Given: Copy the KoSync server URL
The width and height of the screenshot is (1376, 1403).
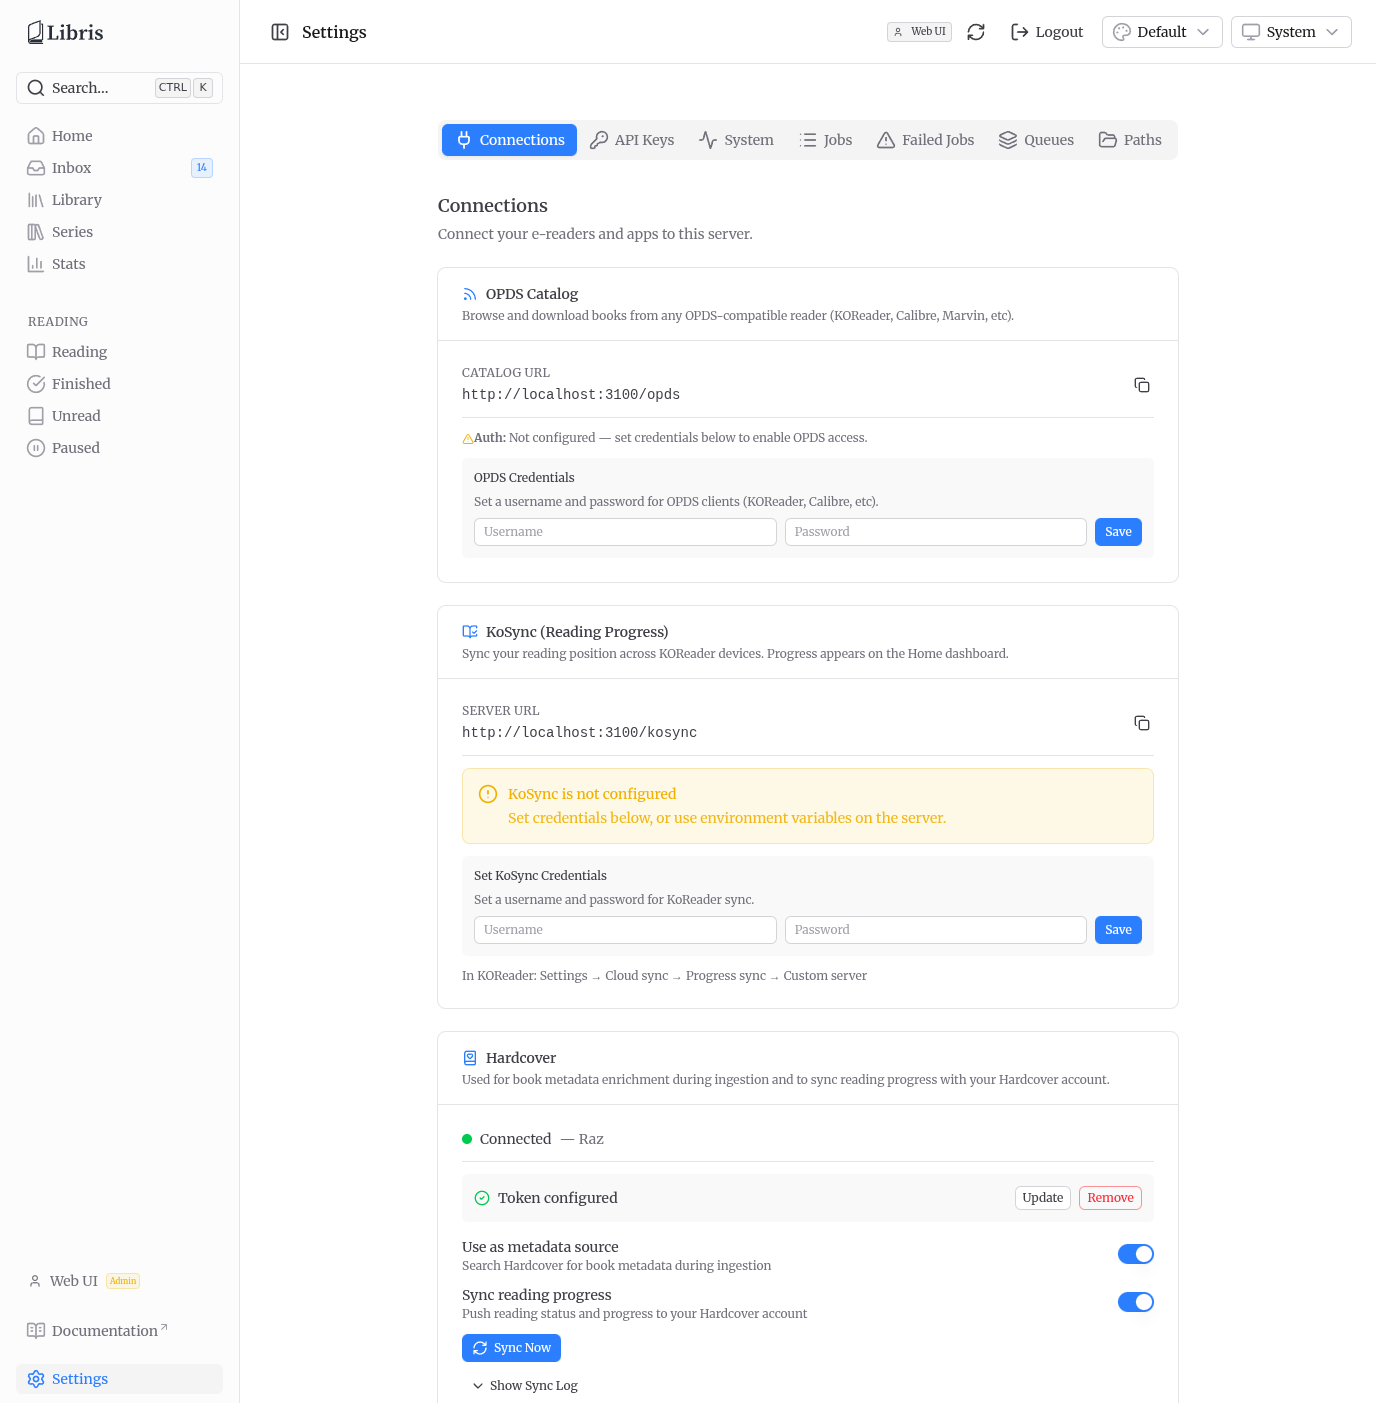Looking at the screenshot, I should tap(1142, 723).
